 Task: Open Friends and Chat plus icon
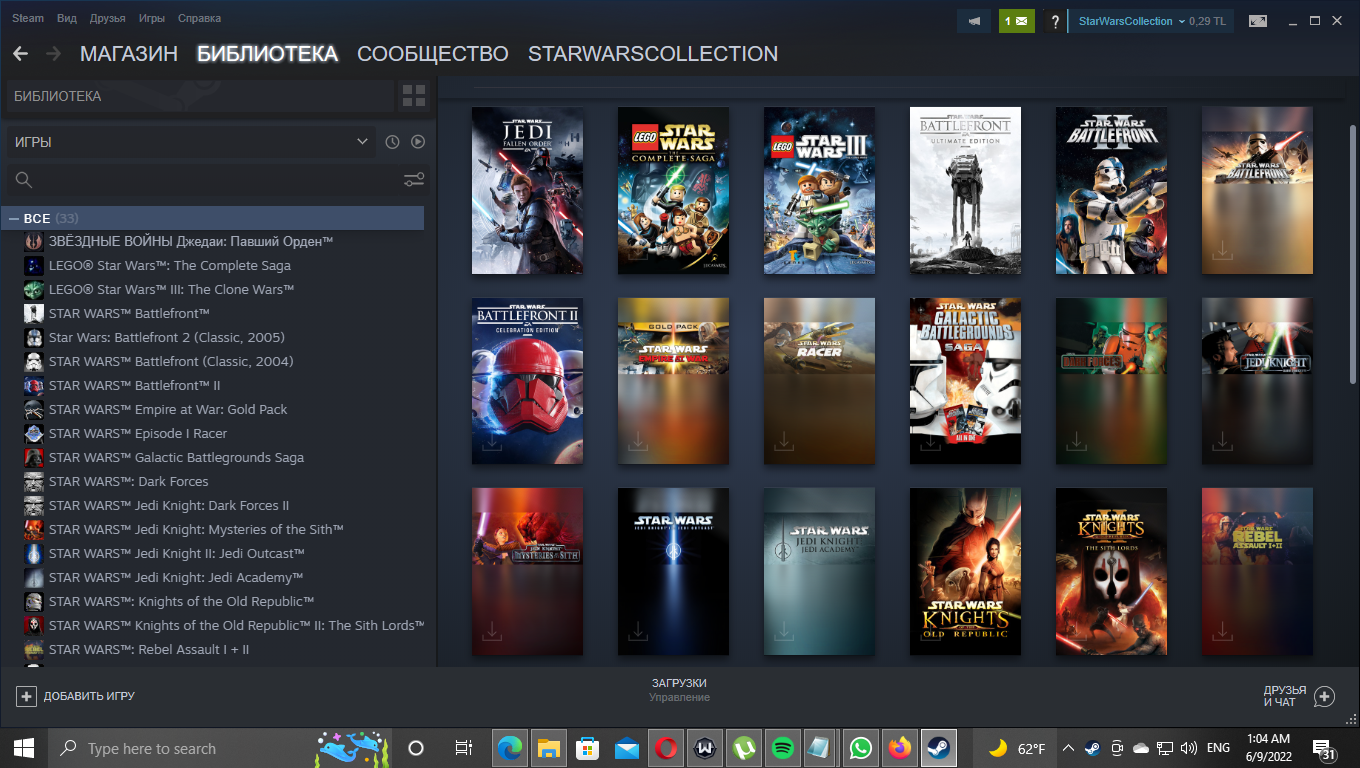[x=1324, y=696]
